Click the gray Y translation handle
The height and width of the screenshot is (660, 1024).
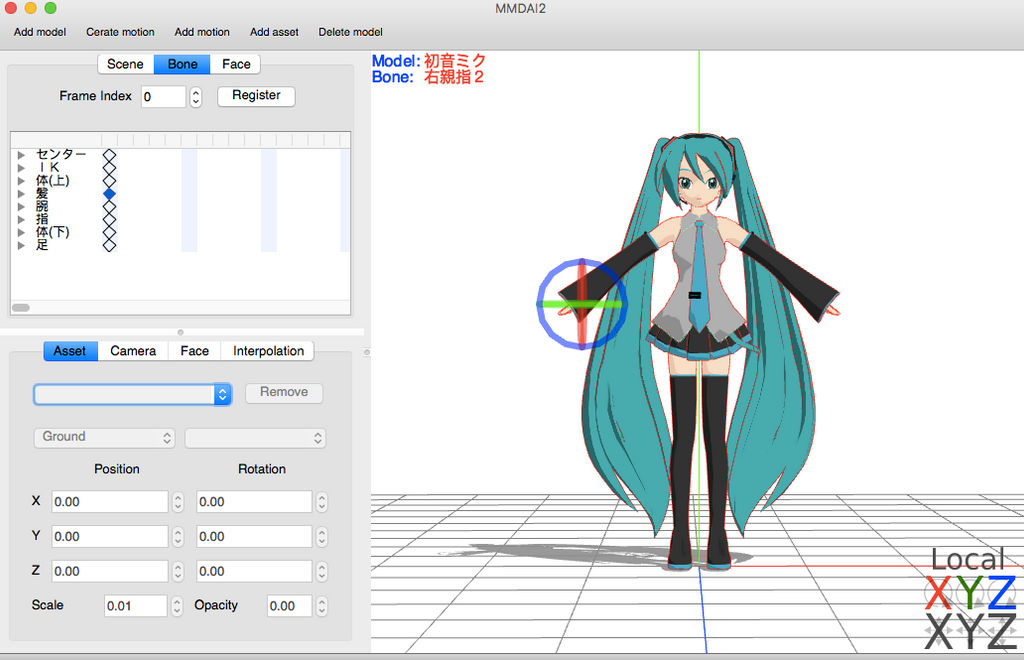coord(970,631)
